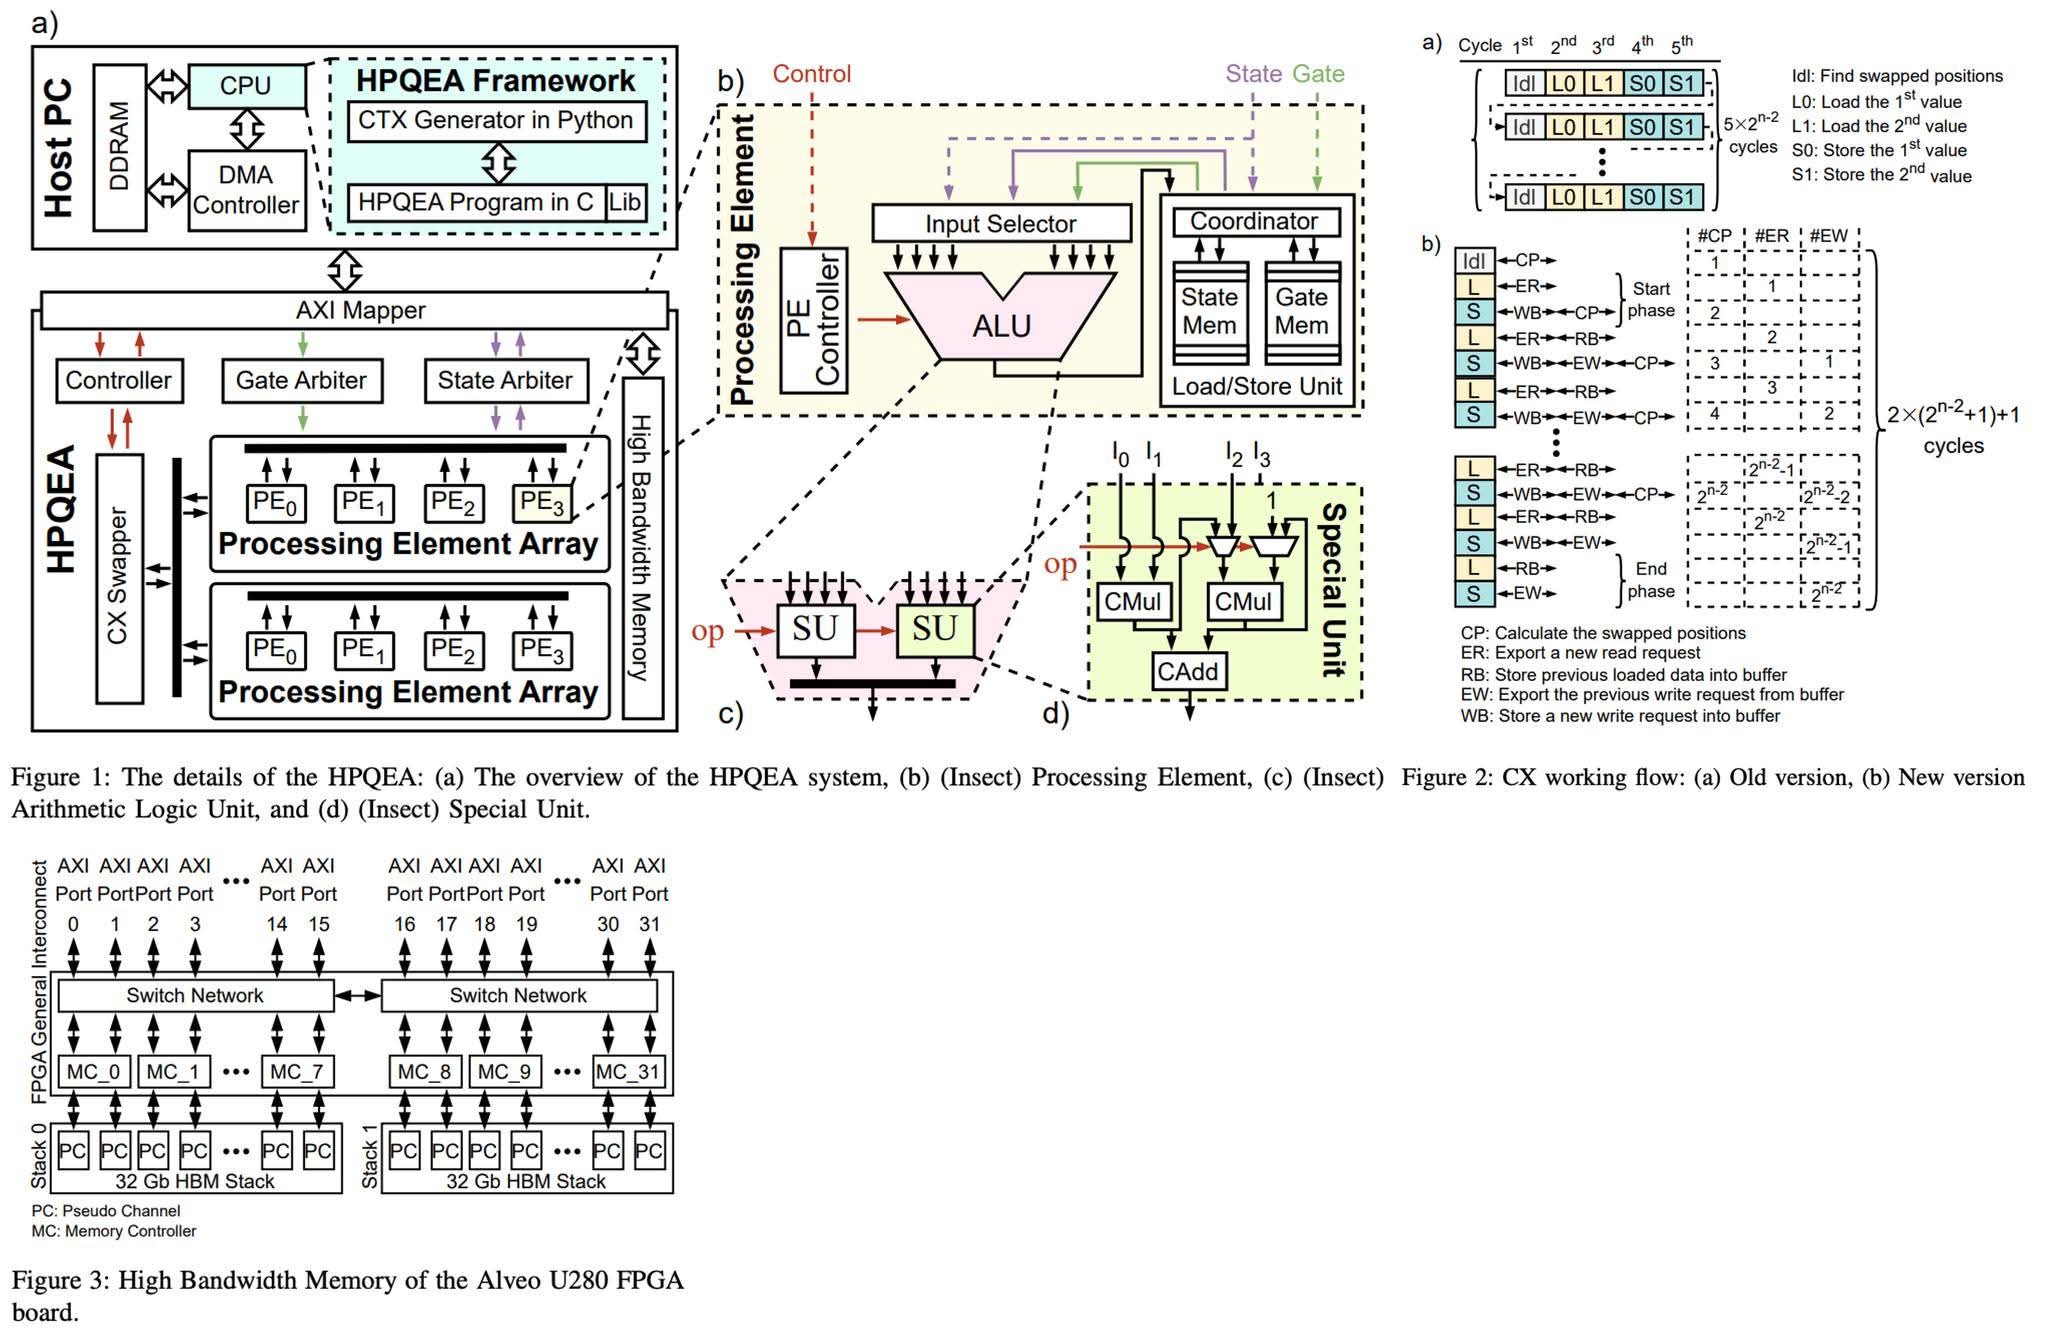Click the CAdd block

pyautogui.click(x=1187, y=671)
